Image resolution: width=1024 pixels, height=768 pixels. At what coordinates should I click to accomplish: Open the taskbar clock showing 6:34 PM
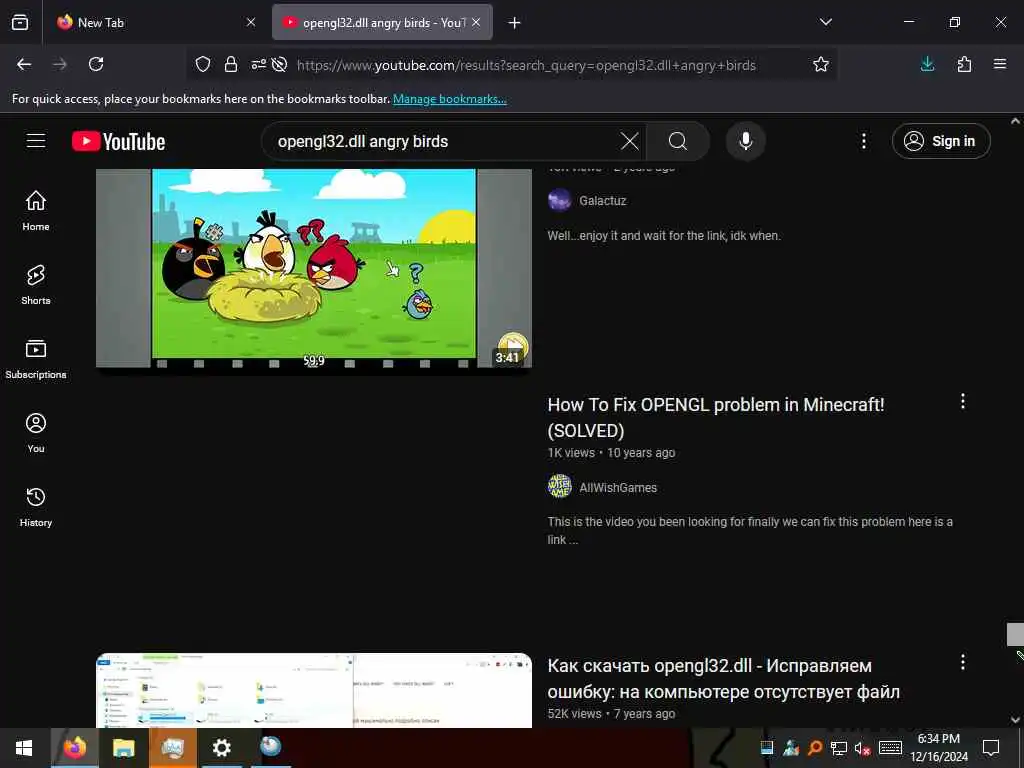pyautogui.click(x=938, y=747)
